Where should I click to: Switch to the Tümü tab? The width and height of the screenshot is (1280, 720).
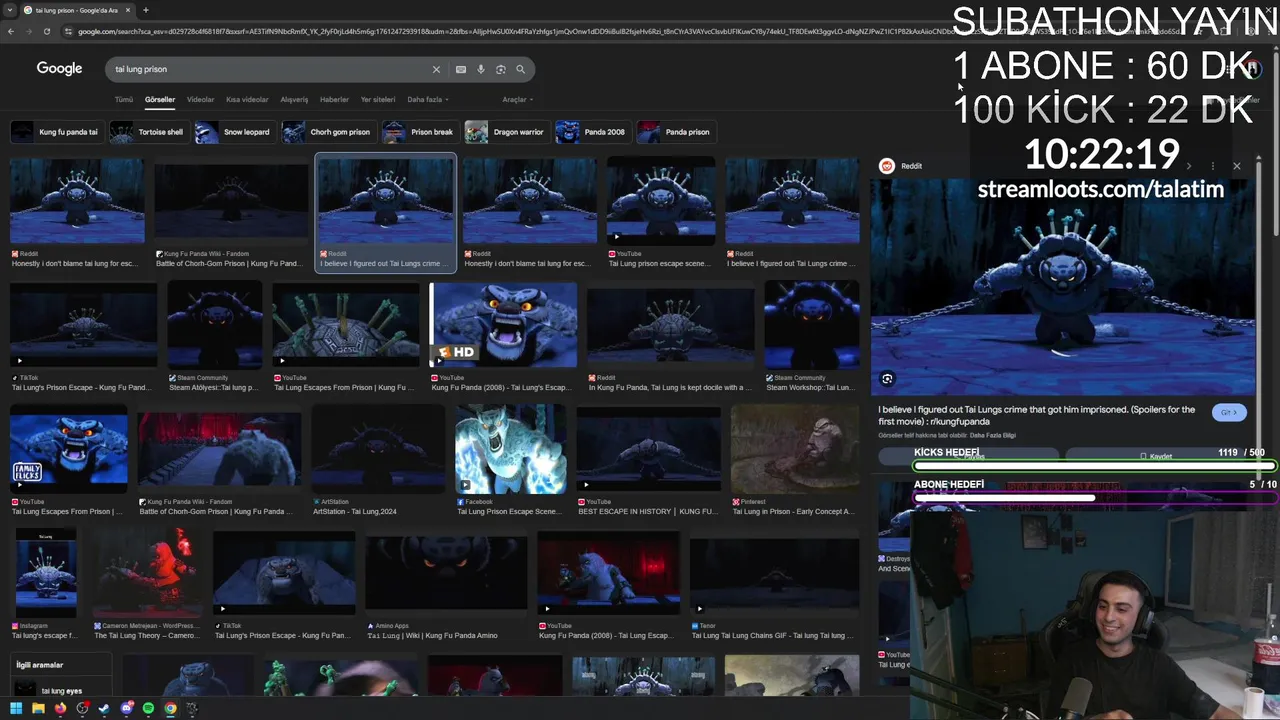(x=123, y=99)
